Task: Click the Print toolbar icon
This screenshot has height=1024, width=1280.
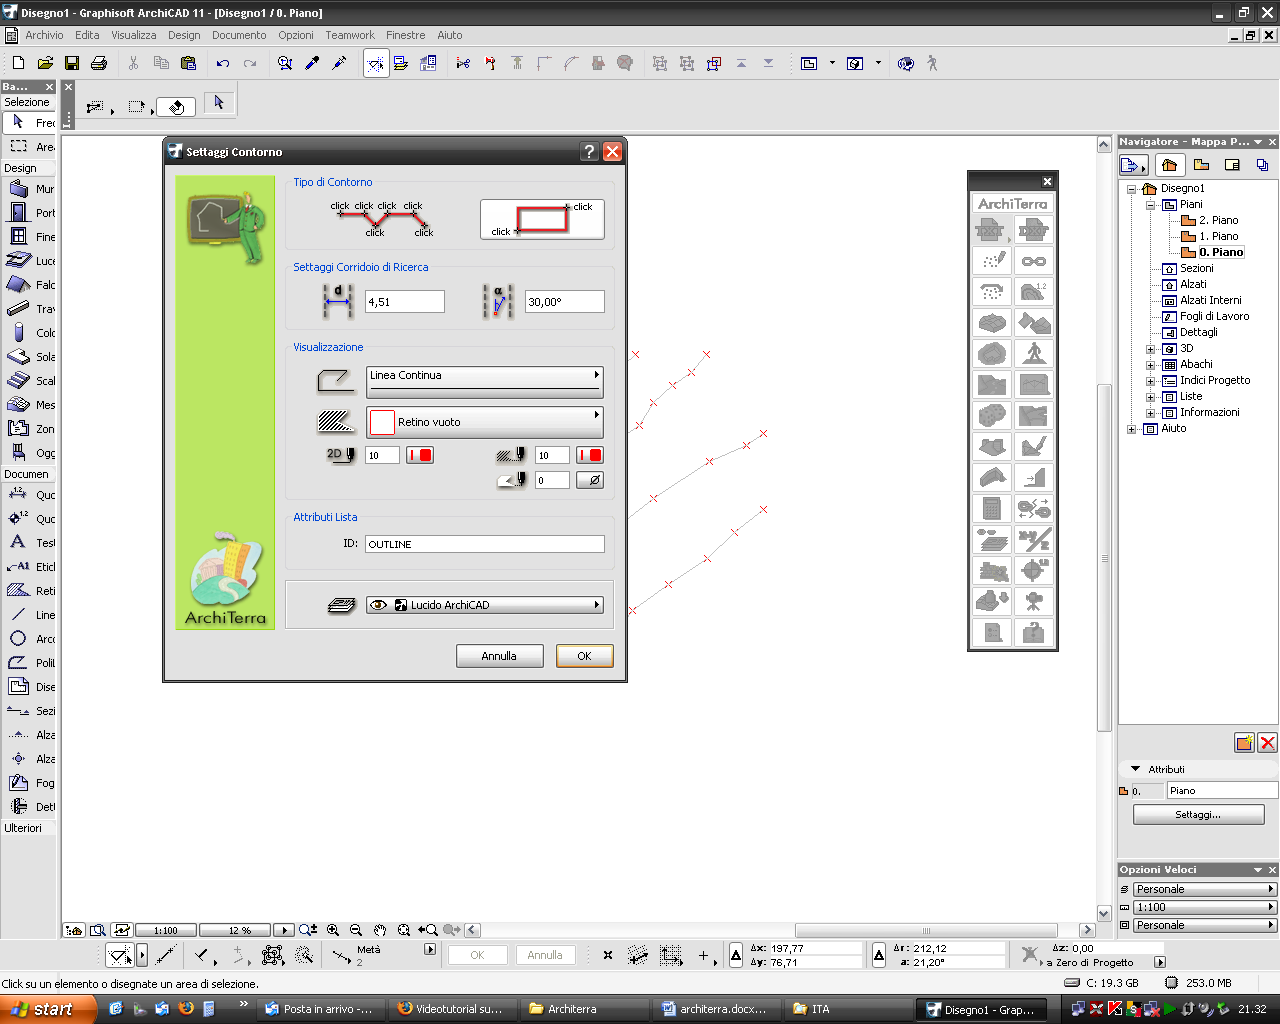Action: [x=99, y=63]
